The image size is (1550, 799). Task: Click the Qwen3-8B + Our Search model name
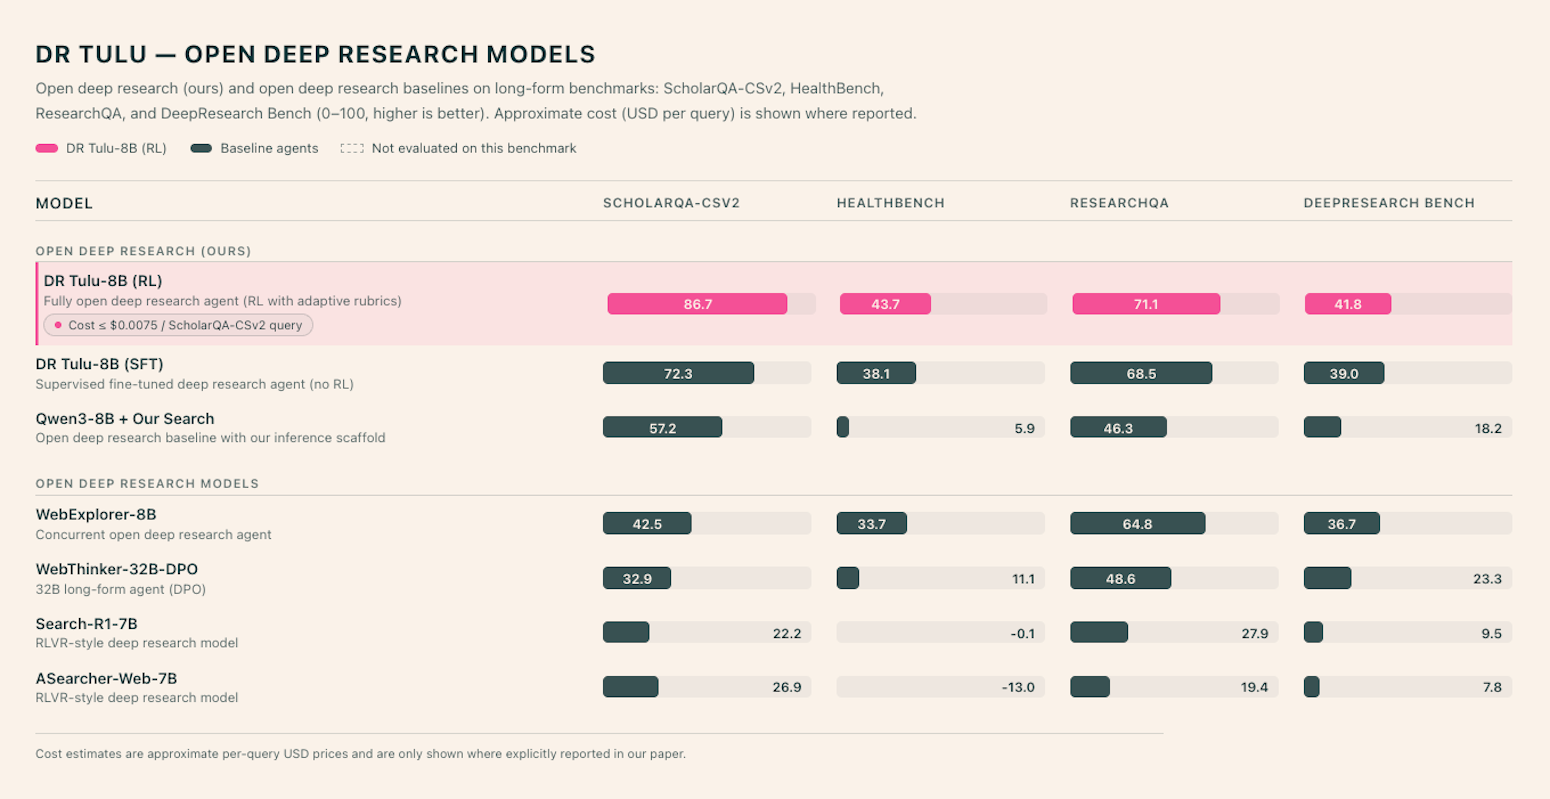pos(125,419)
